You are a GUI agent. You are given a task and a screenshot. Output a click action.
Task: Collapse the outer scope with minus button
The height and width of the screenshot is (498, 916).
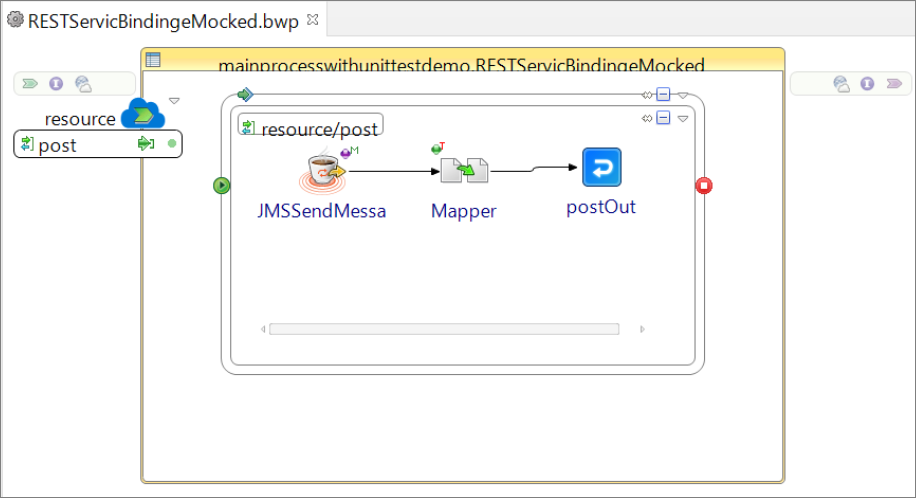[x=663, y=94]
